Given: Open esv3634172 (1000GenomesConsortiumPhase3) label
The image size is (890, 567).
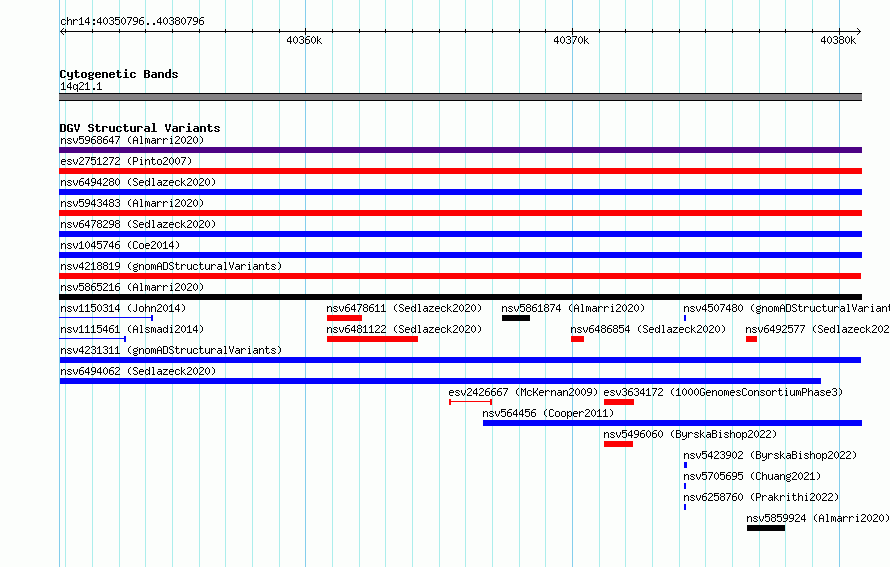Looking at the screenshot, I should click(x=723, y=392).
